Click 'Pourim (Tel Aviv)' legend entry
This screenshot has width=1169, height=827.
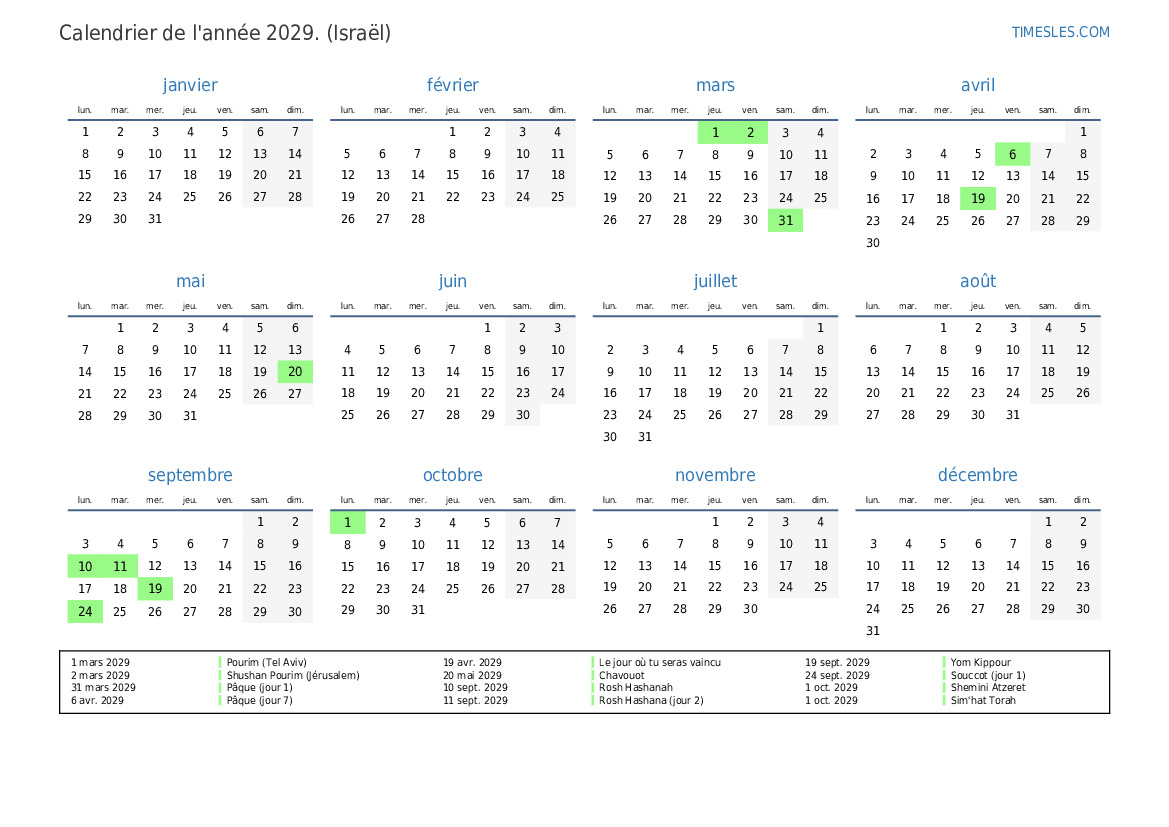(266, 662)
